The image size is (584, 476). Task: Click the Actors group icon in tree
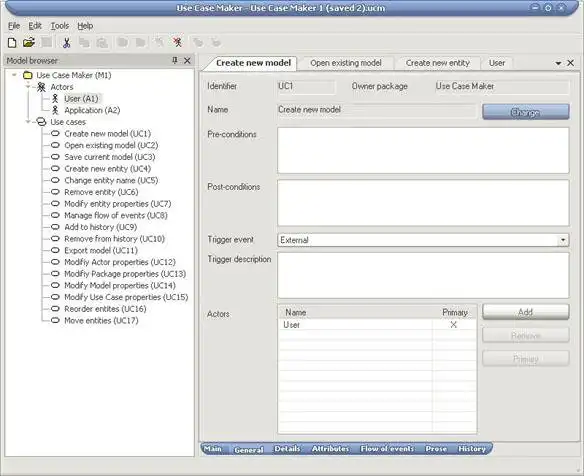pos(41,87)
